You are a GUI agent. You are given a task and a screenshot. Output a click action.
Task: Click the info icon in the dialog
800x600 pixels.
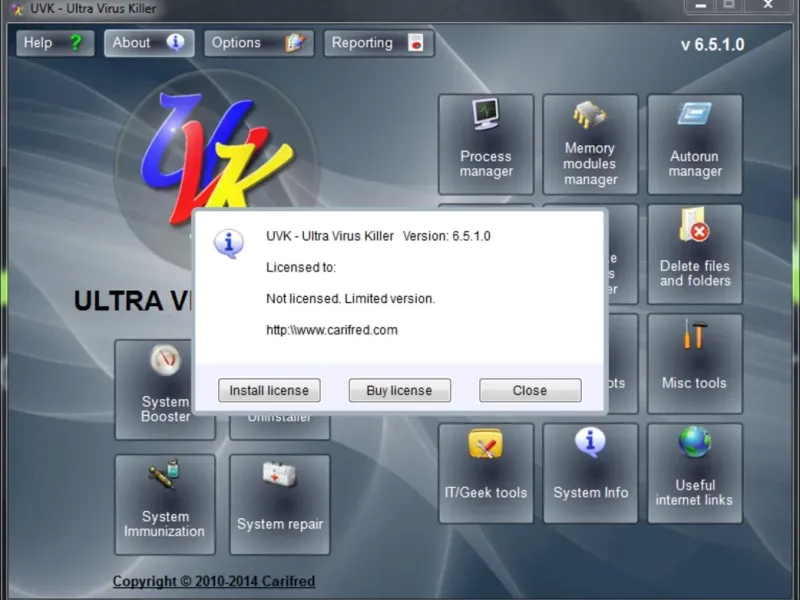(229, 243)
